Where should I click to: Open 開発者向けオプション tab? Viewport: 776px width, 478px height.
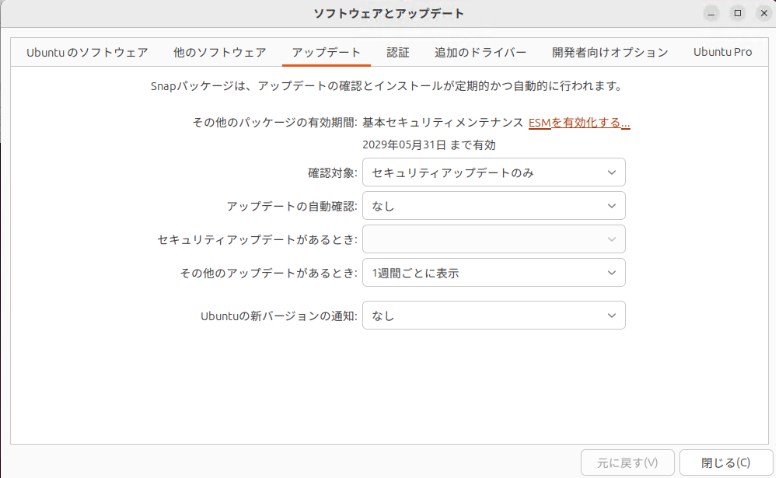[x=609, y=52]
